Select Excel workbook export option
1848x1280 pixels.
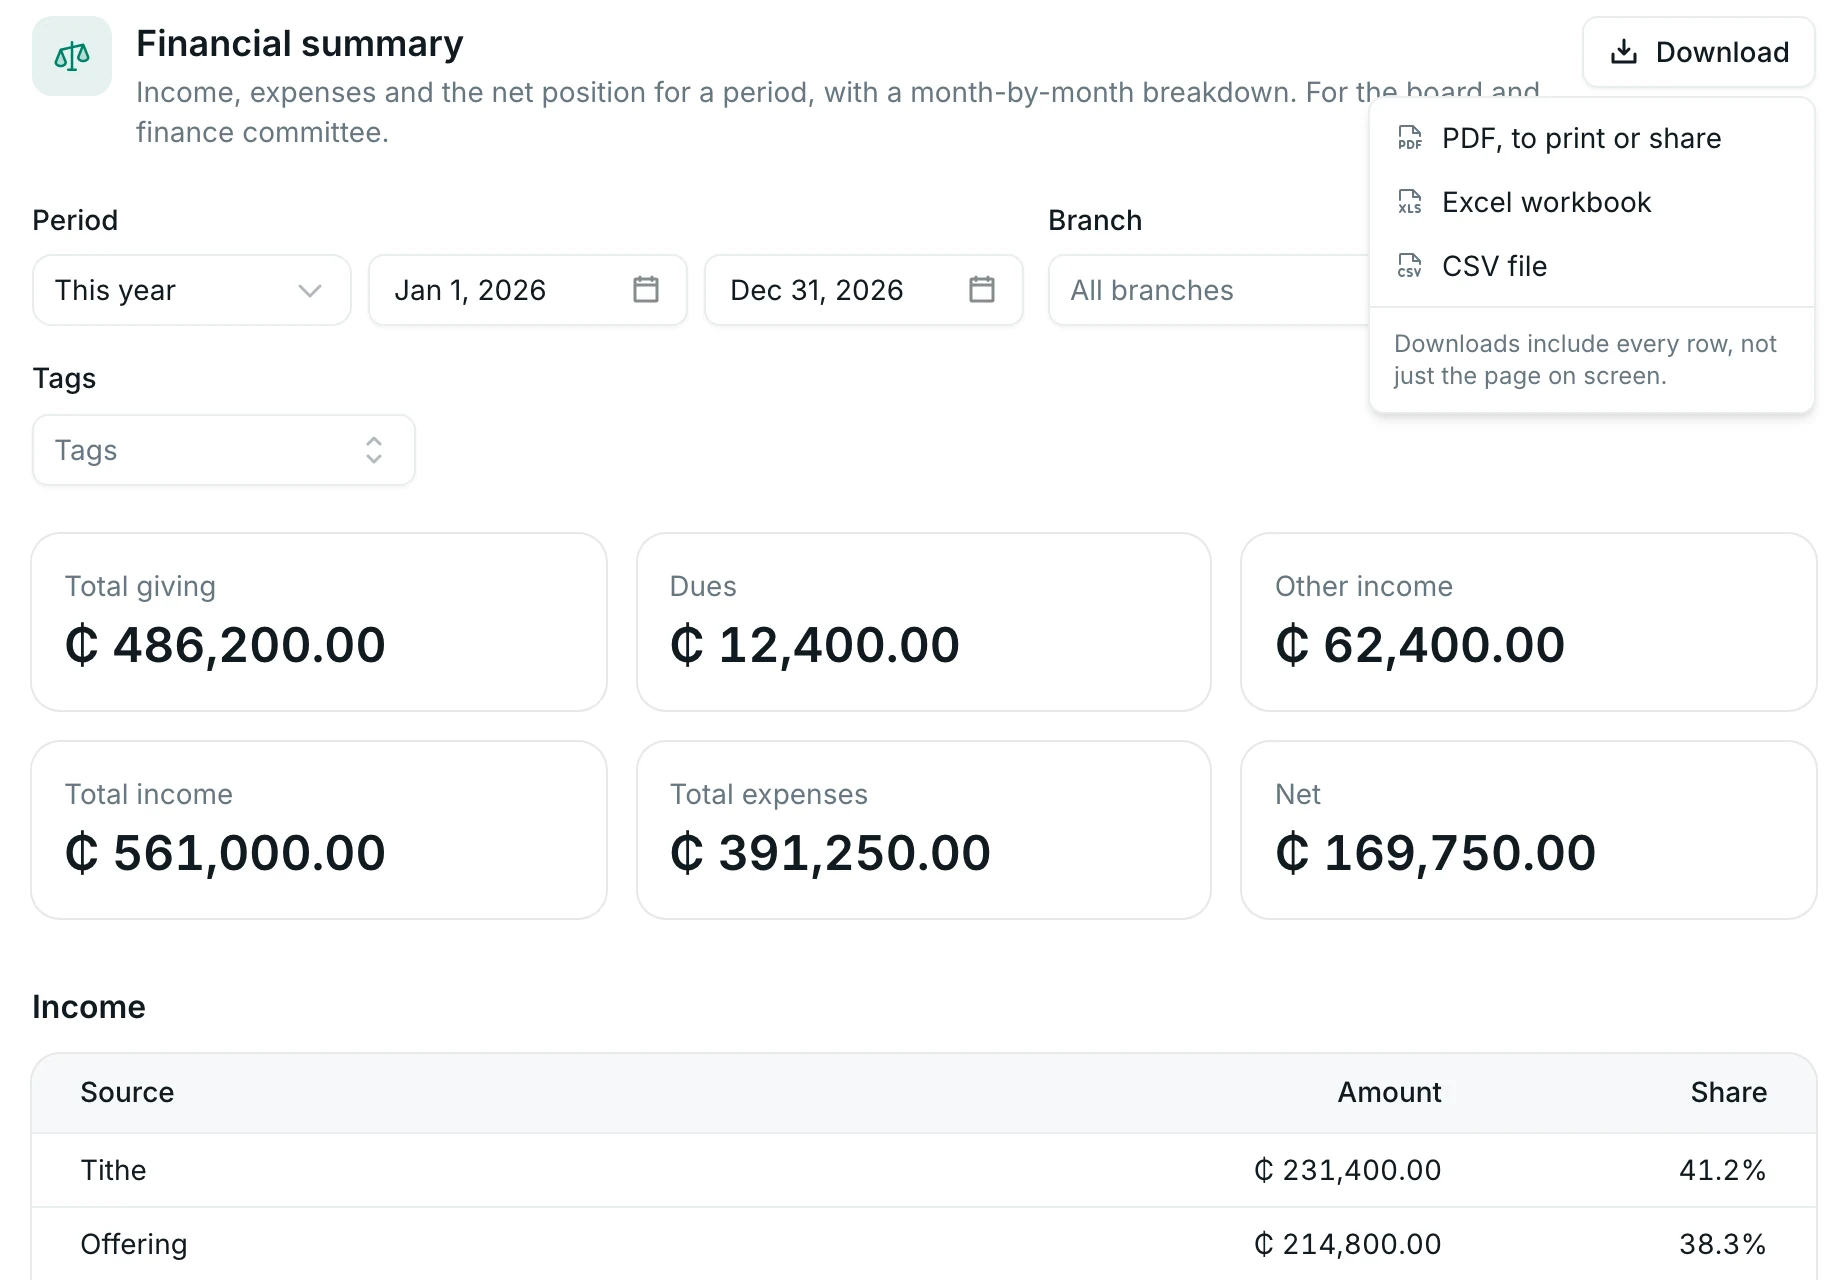tap(1592, 202)
